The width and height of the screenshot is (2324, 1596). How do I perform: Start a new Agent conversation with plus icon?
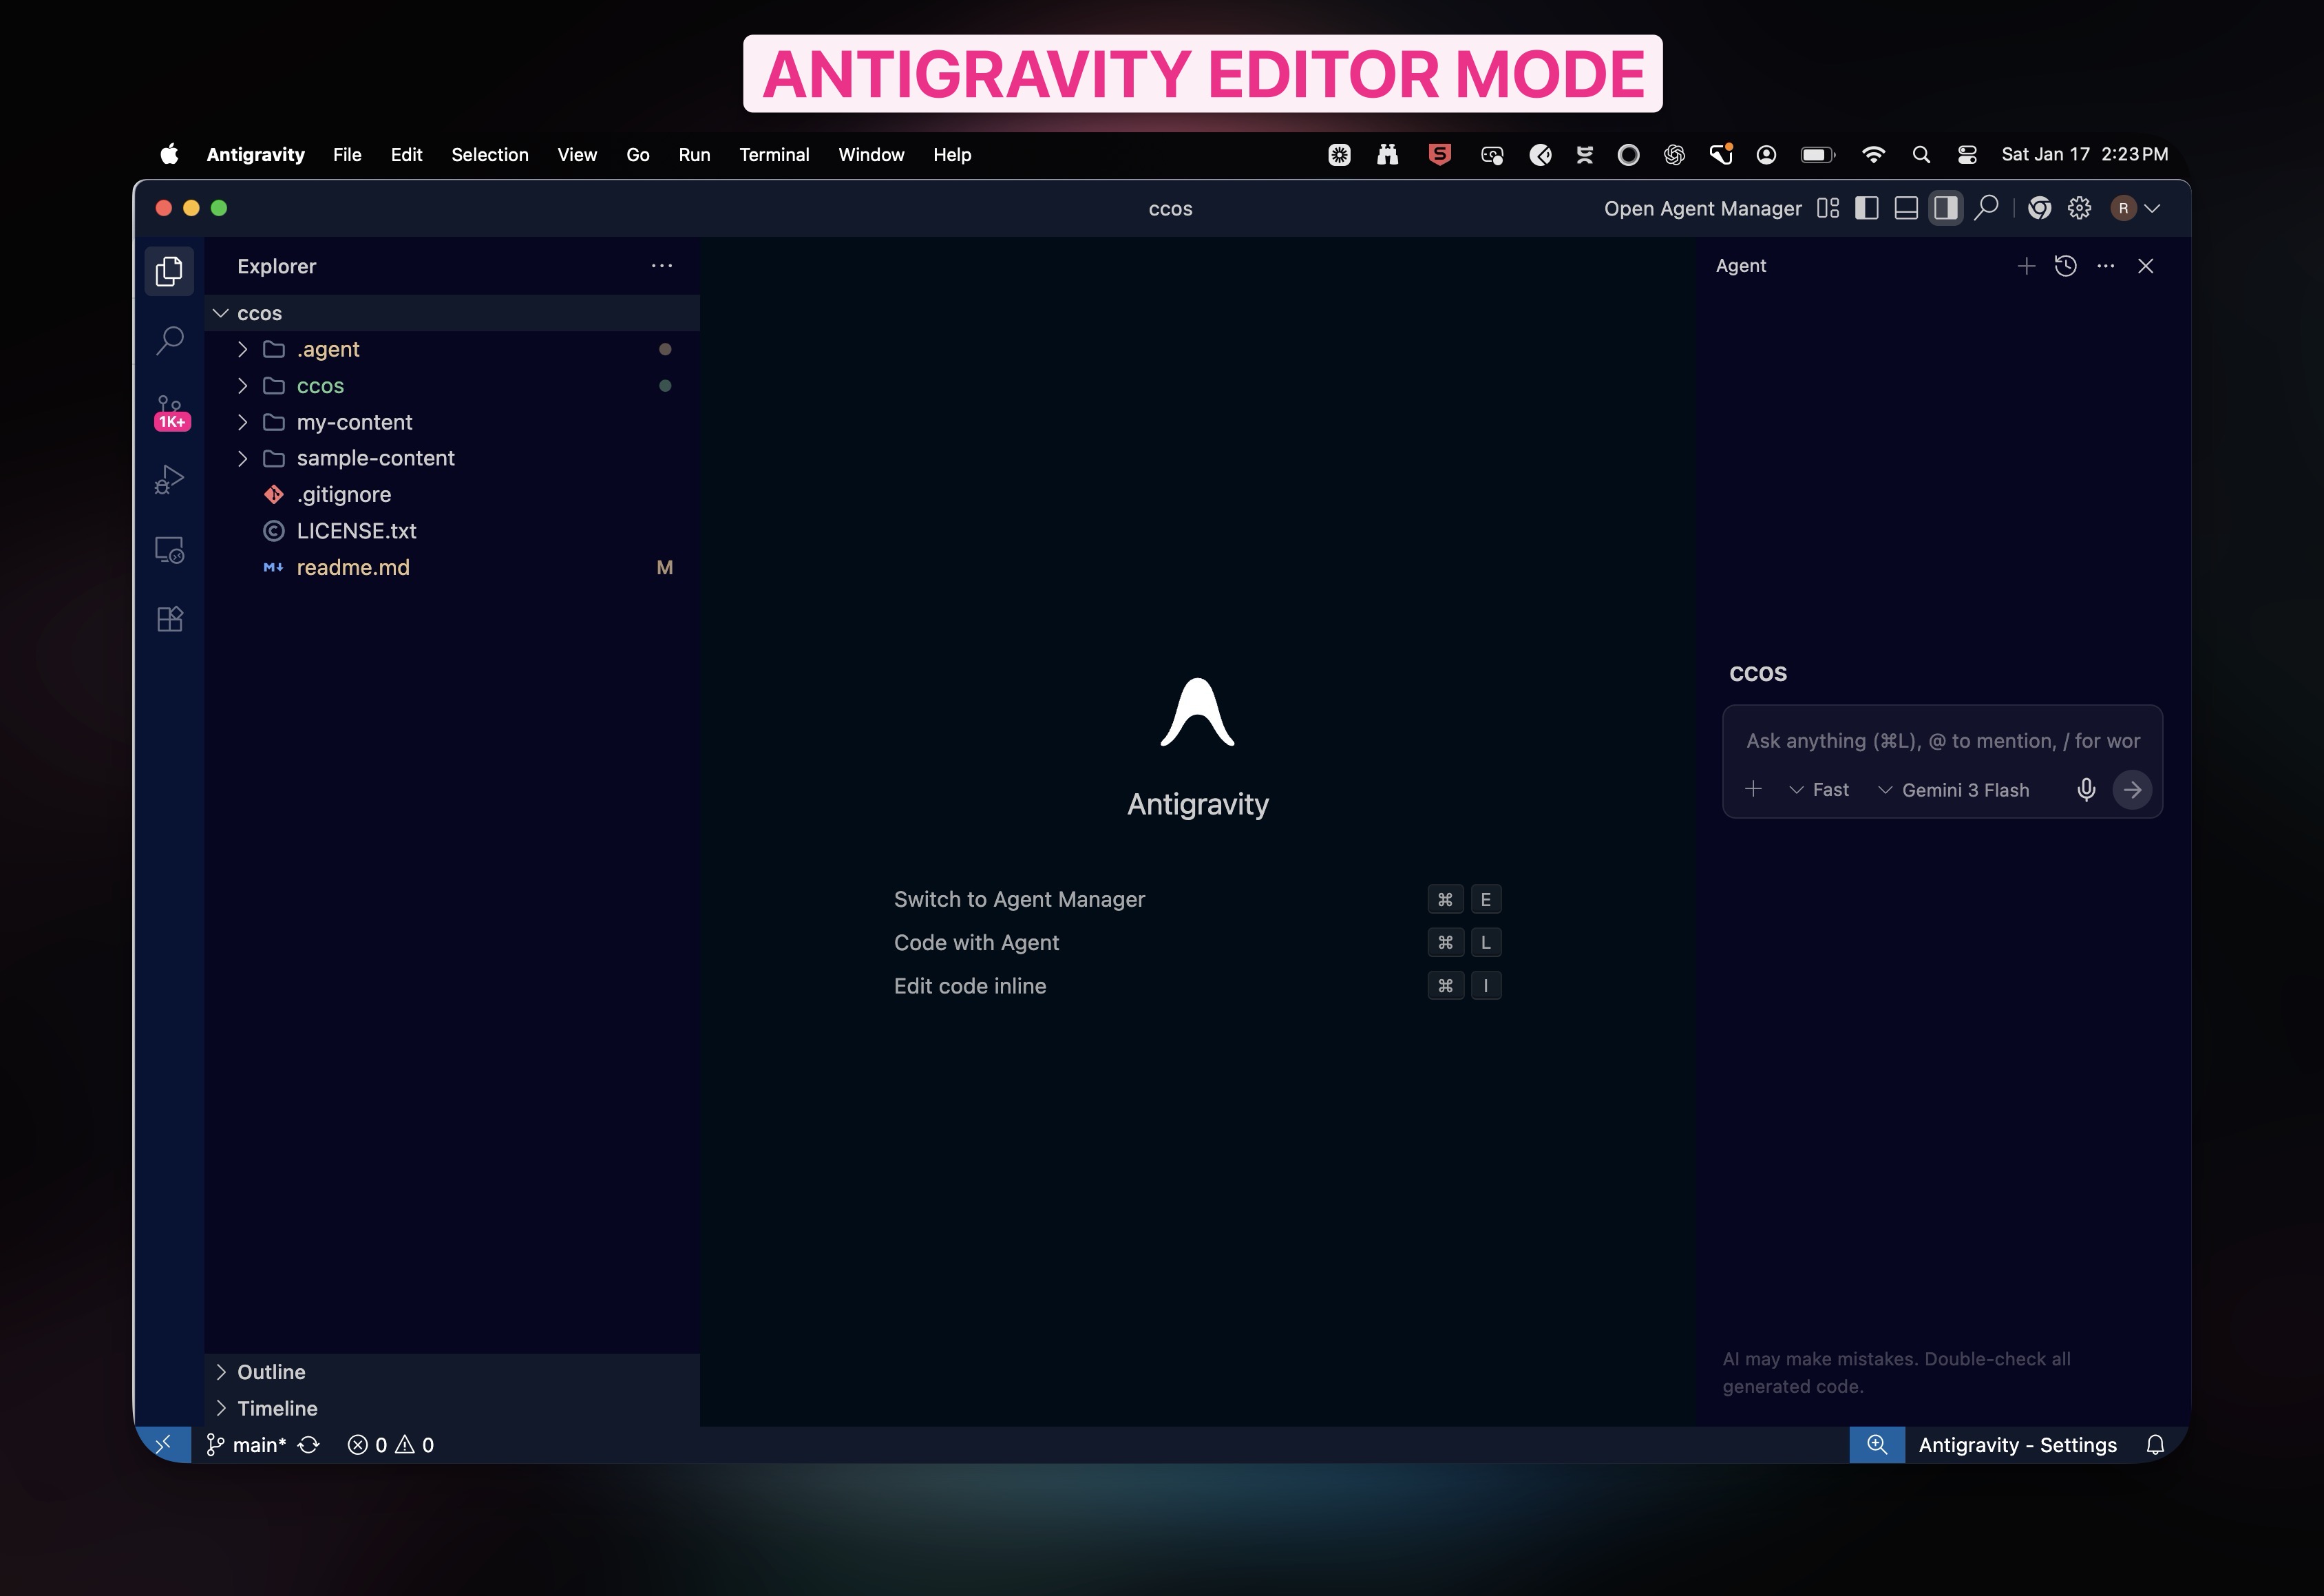2026,265
